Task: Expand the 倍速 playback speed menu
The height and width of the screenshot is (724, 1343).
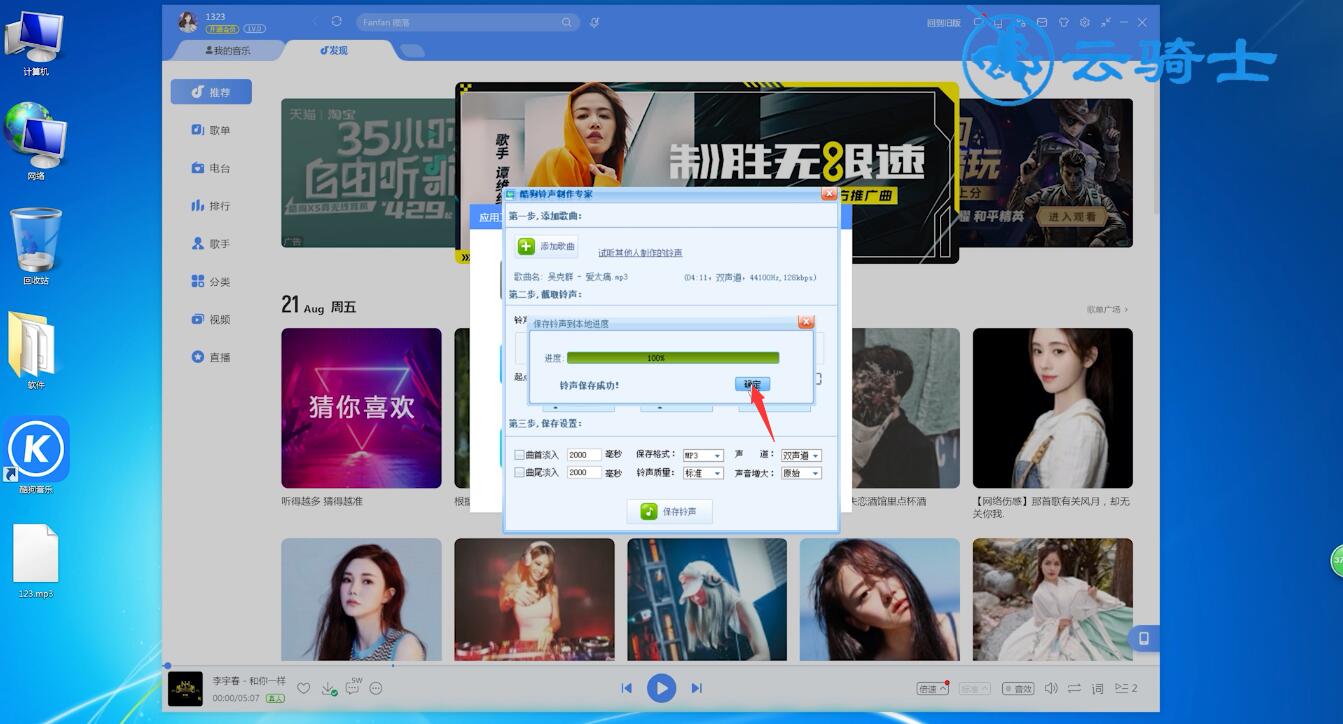Action: [x=932, y=688]
